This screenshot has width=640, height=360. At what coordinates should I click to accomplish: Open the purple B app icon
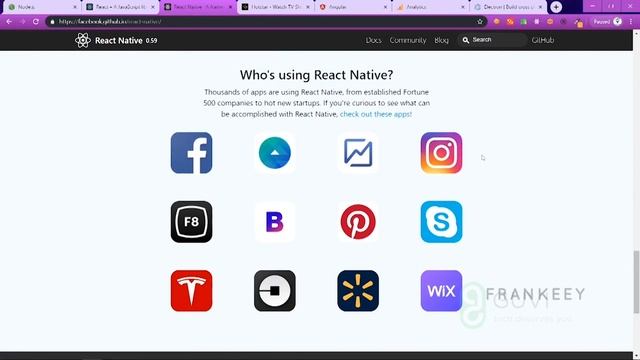pos(275,222)
